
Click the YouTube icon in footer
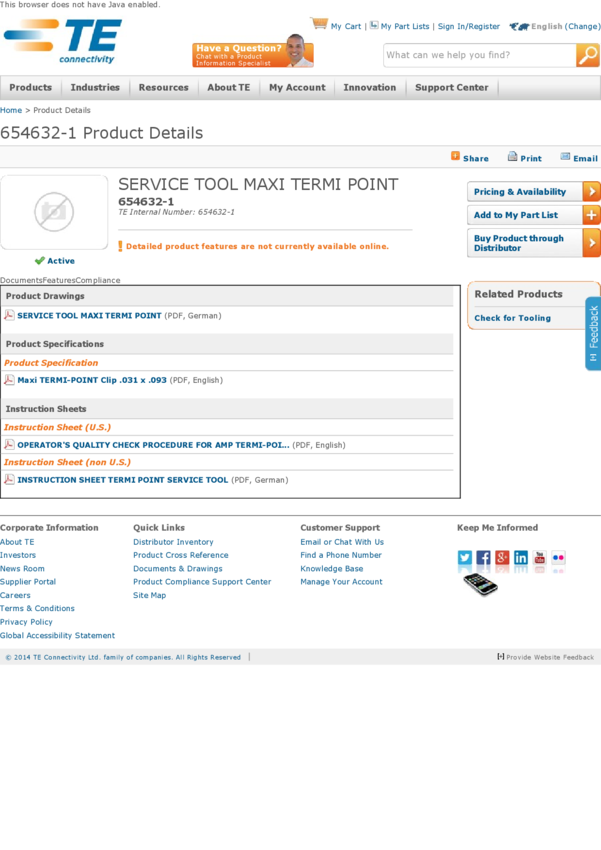[540, 558]
